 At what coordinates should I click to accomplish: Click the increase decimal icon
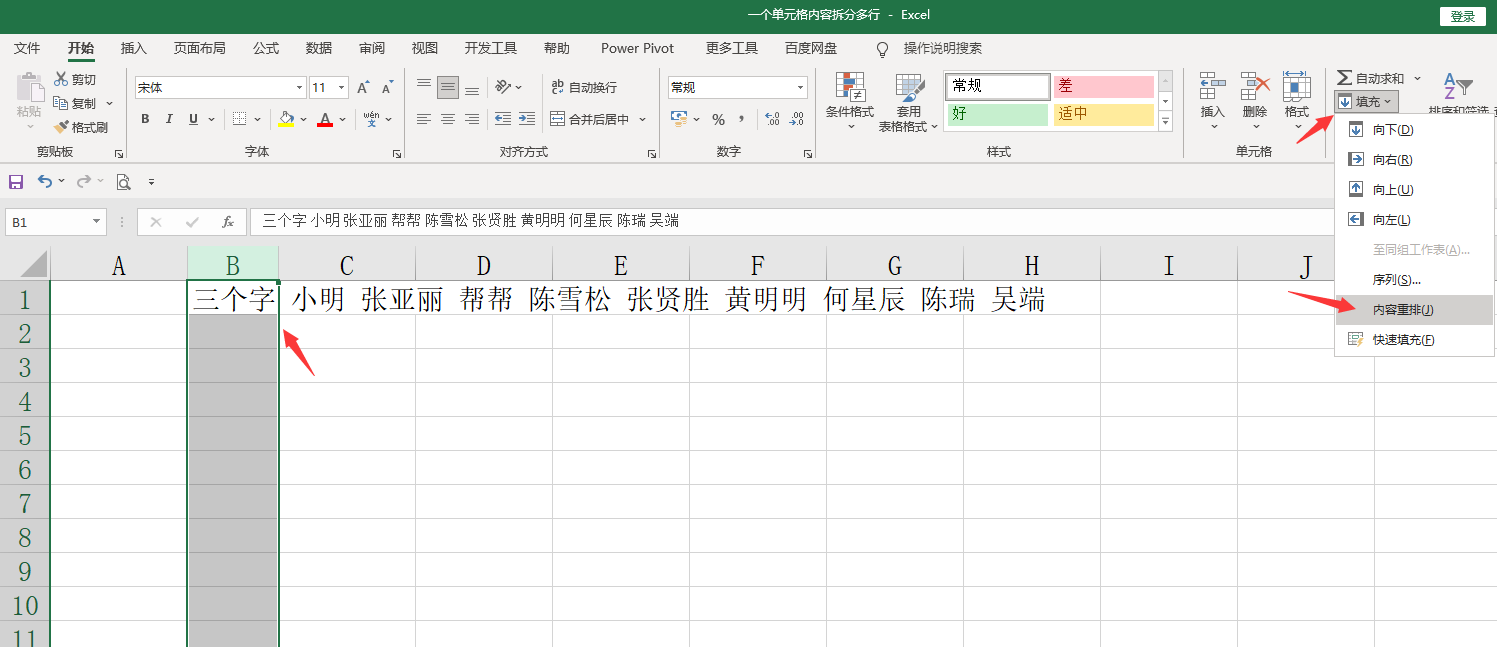772,119
